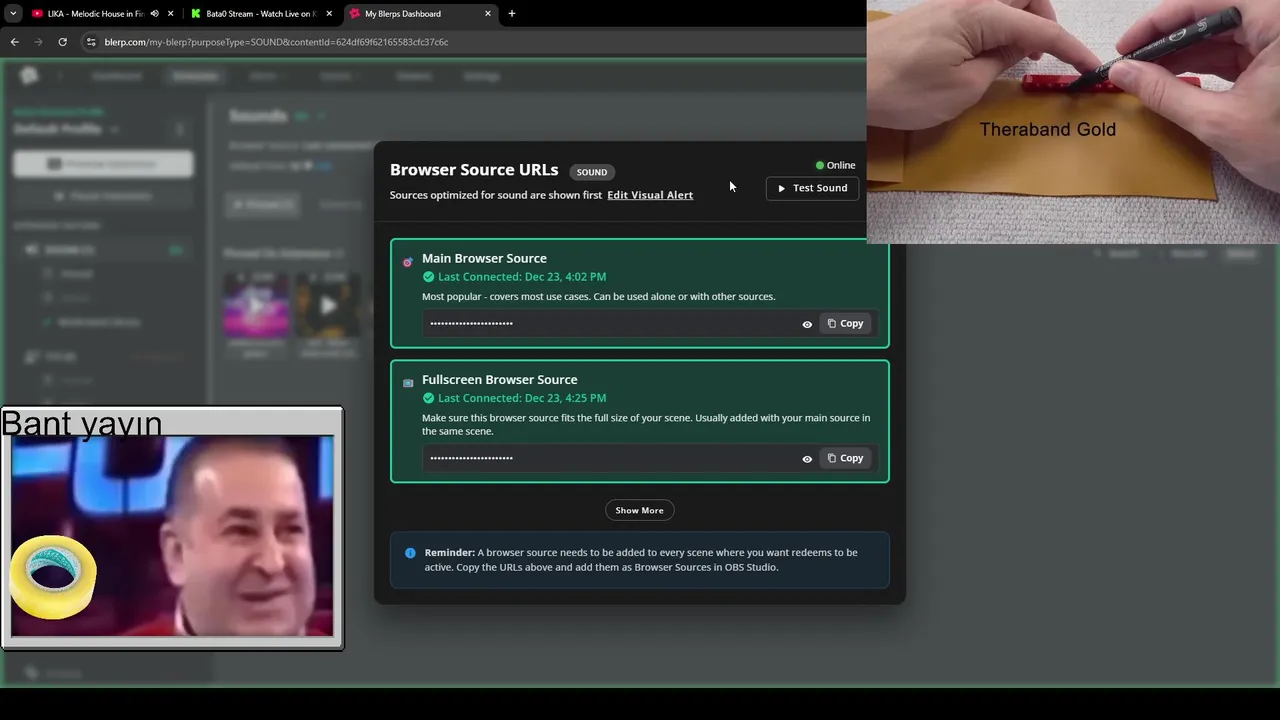Close the My Blerps Dashboard tab
Screen dimensions: 1280x720
(x=488, y=14)
